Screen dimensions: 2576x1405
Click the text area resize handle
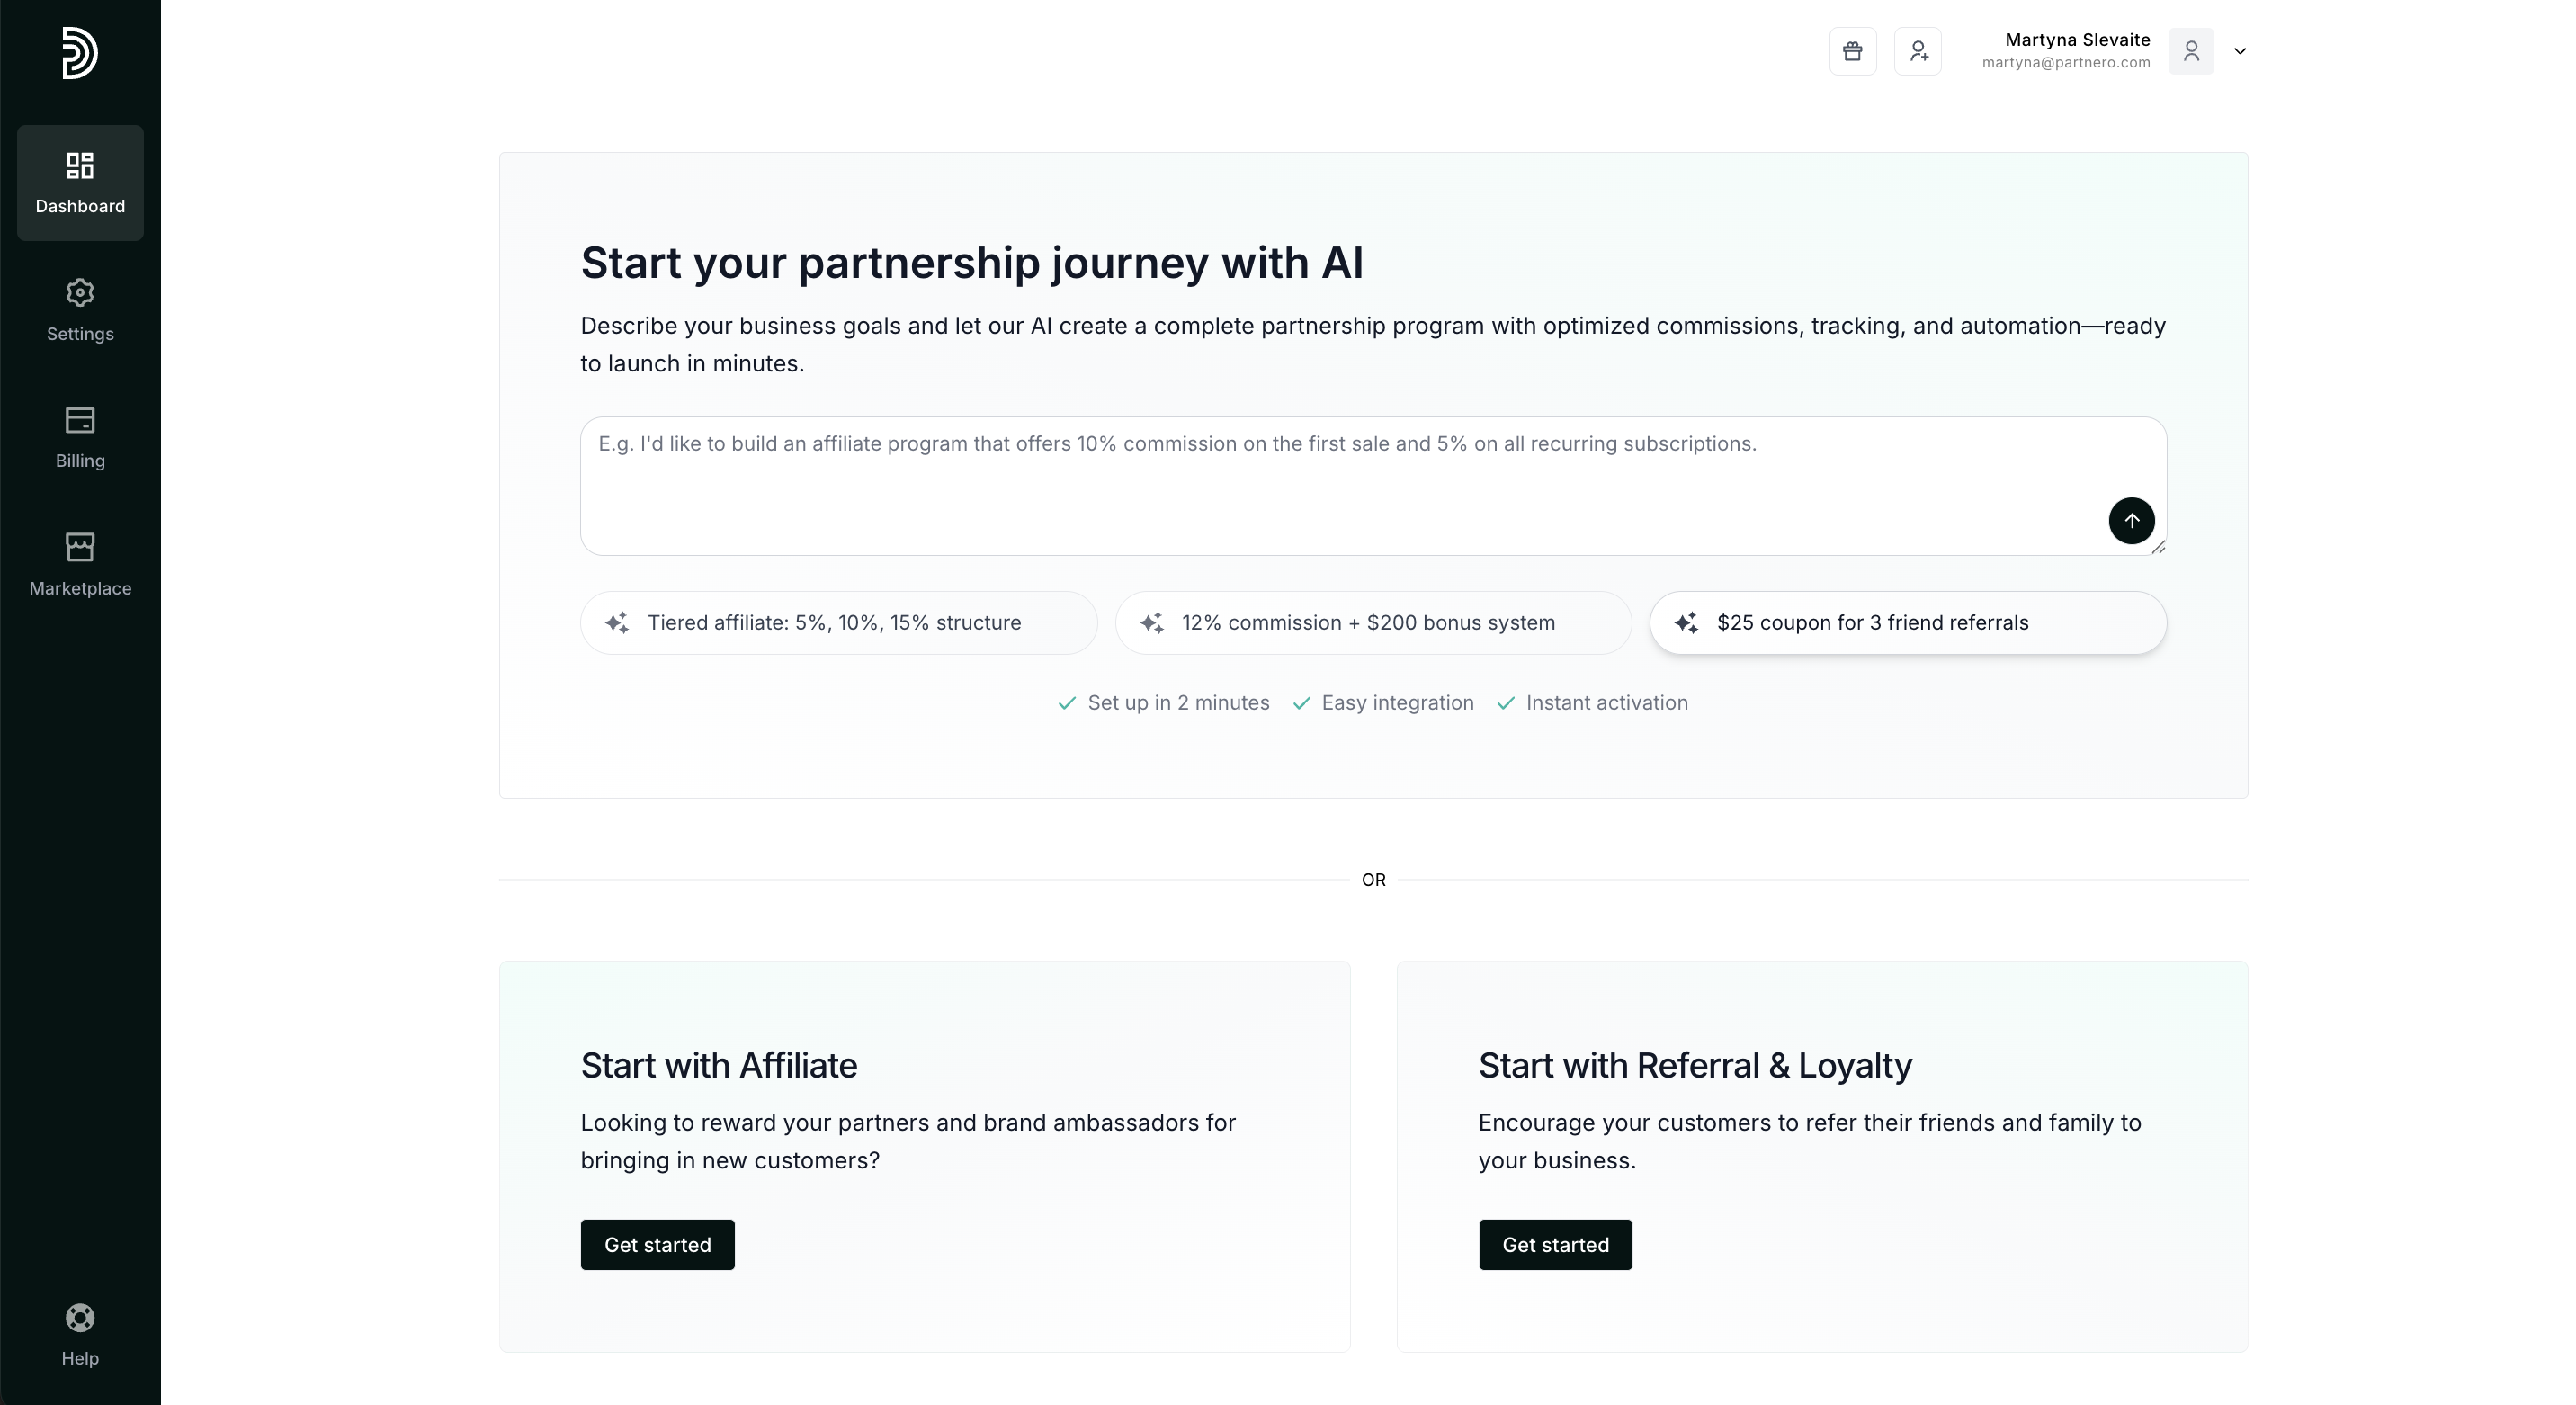(2159, 547)
